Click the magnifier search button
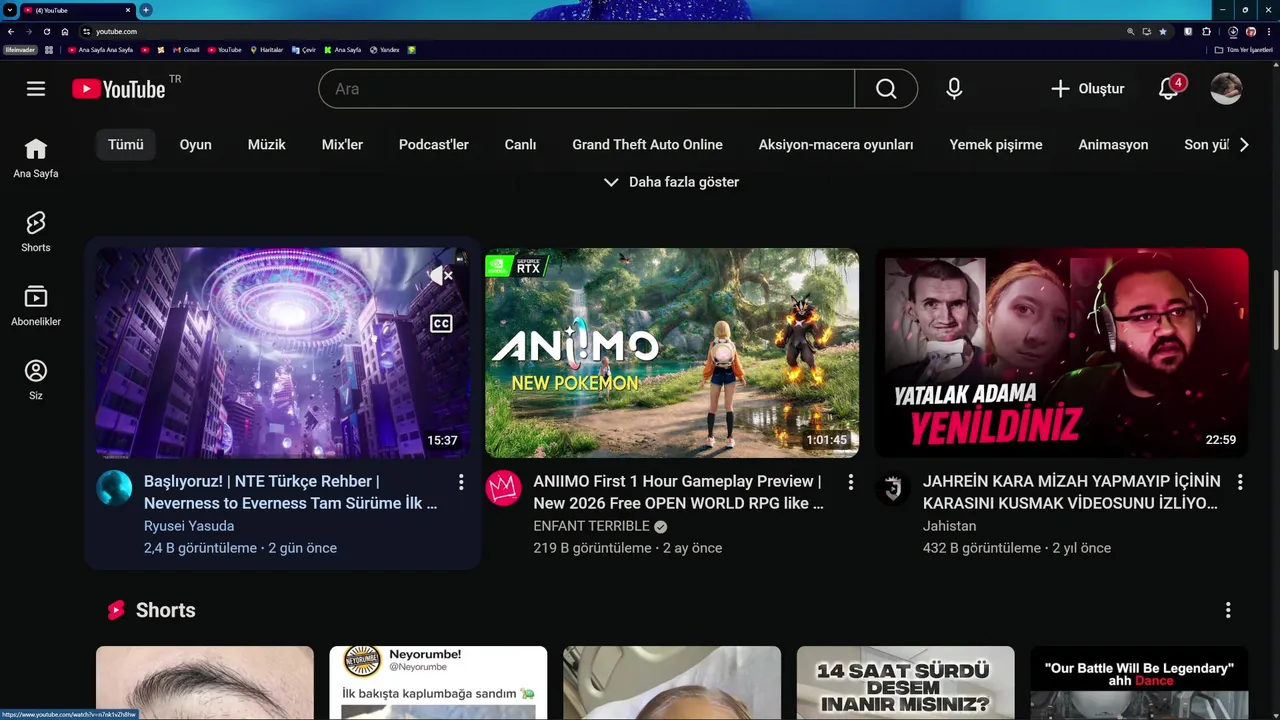Image resolution: width=1280 pixels, height=720 pixels. (x=886, y=89)
